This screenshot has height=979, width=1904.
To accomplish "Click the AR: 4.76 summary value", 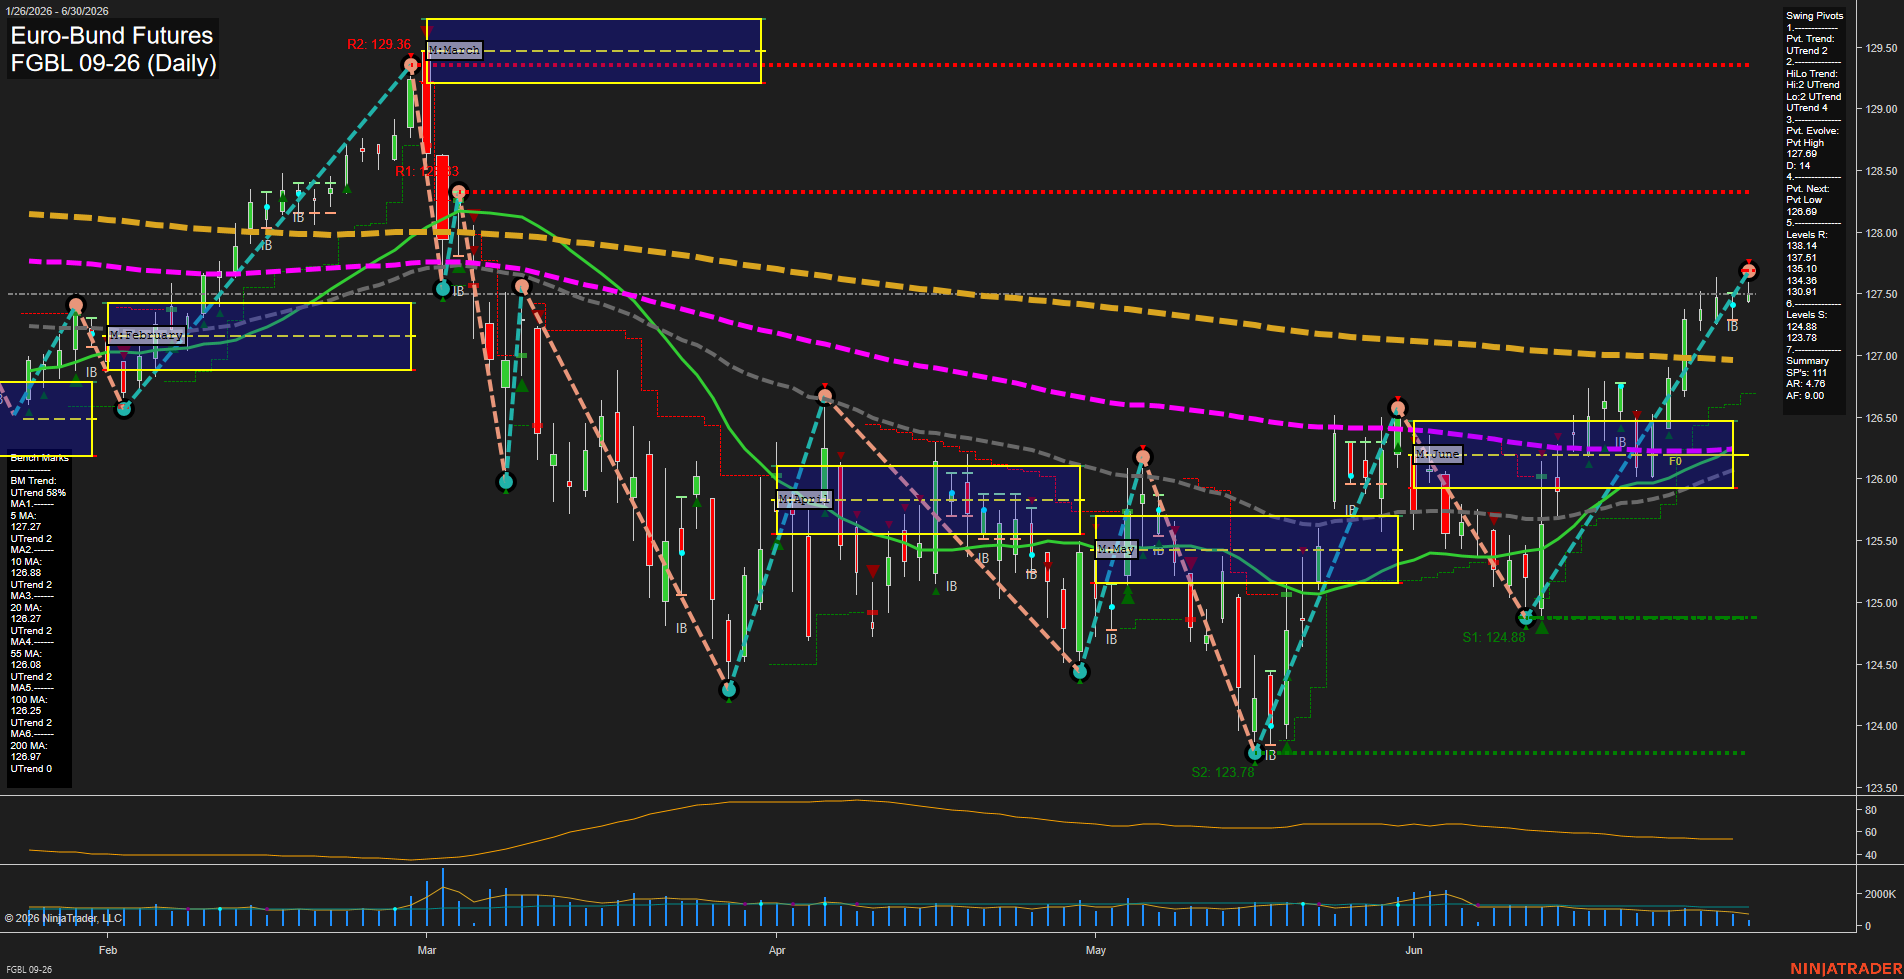I will (x=1805, y=384).
